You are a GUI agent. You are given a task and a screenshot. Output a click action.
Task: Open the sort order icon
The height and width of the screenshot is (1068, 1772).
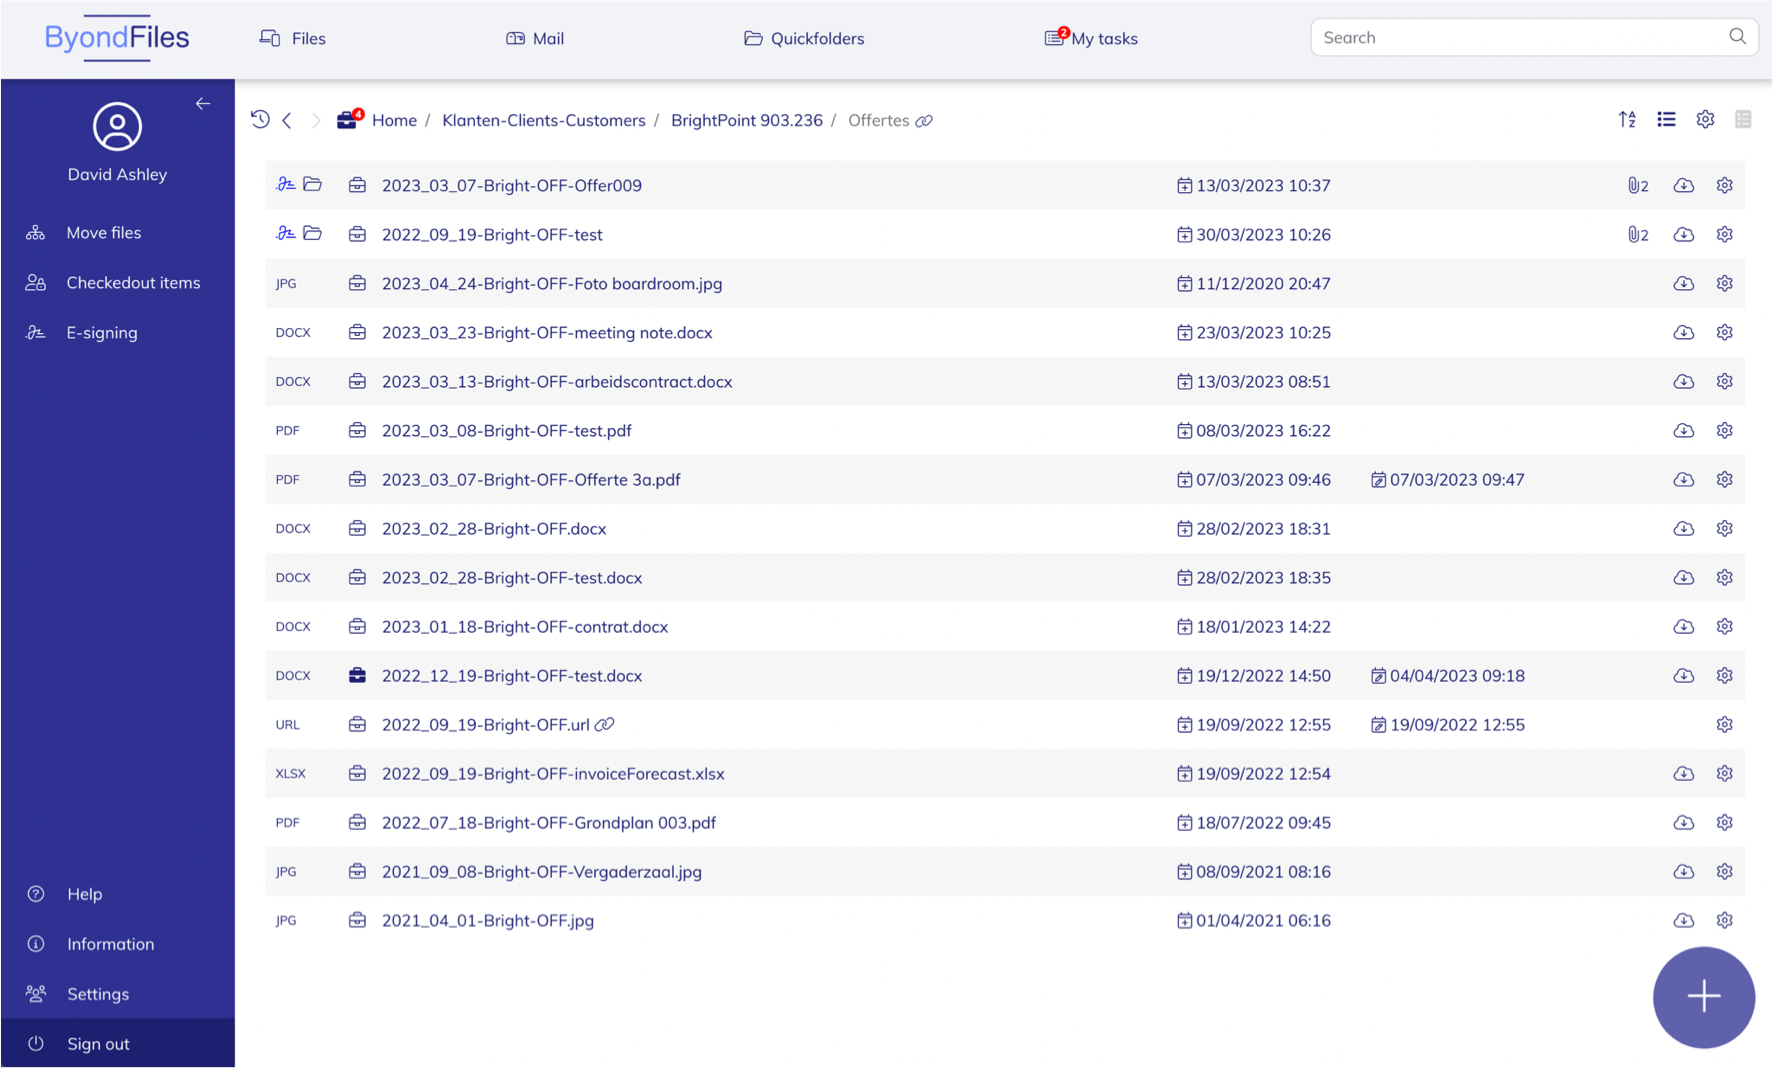pos(1627,120)
